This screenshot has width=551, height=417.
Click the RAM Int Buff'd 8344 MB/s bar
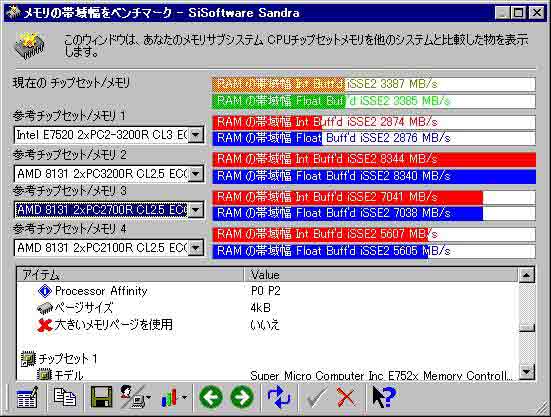(374, 159)
